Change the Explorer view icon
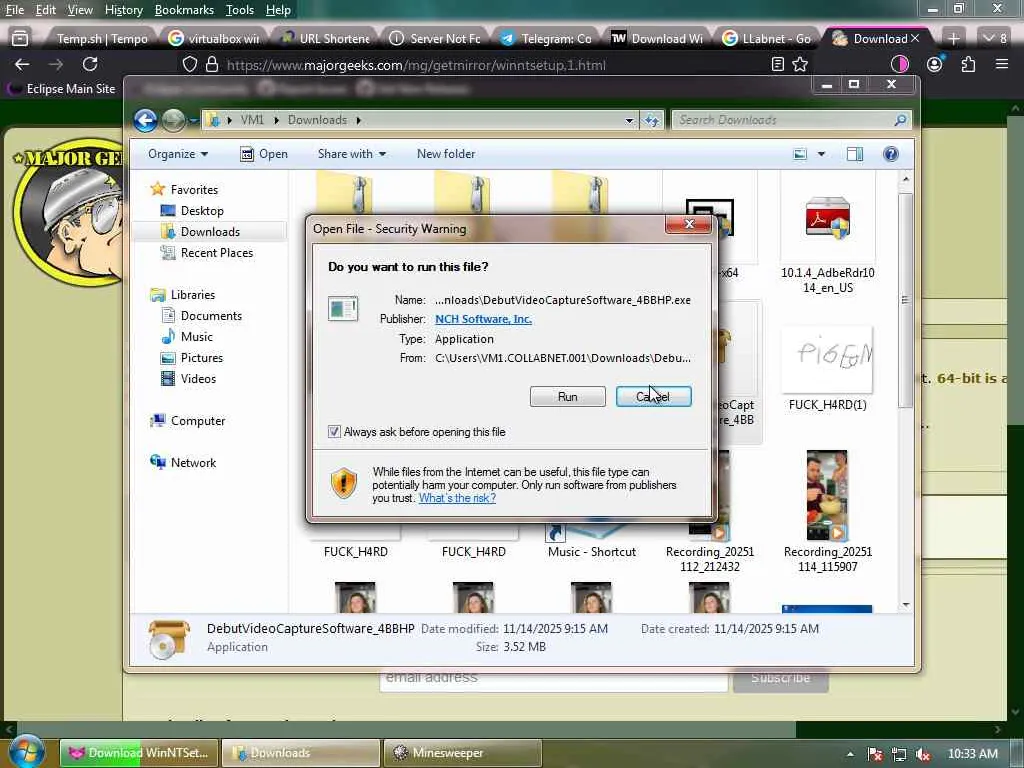 point(800,154)
